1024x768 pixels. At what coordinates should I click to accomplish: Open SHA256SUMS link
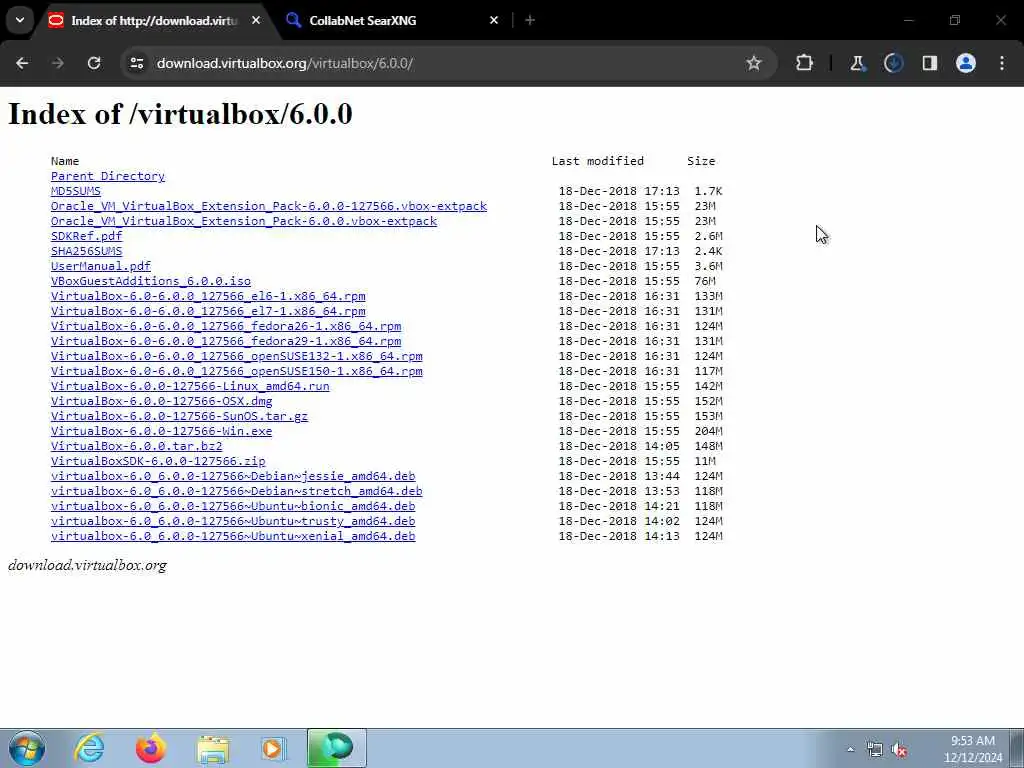click(86, 251)
